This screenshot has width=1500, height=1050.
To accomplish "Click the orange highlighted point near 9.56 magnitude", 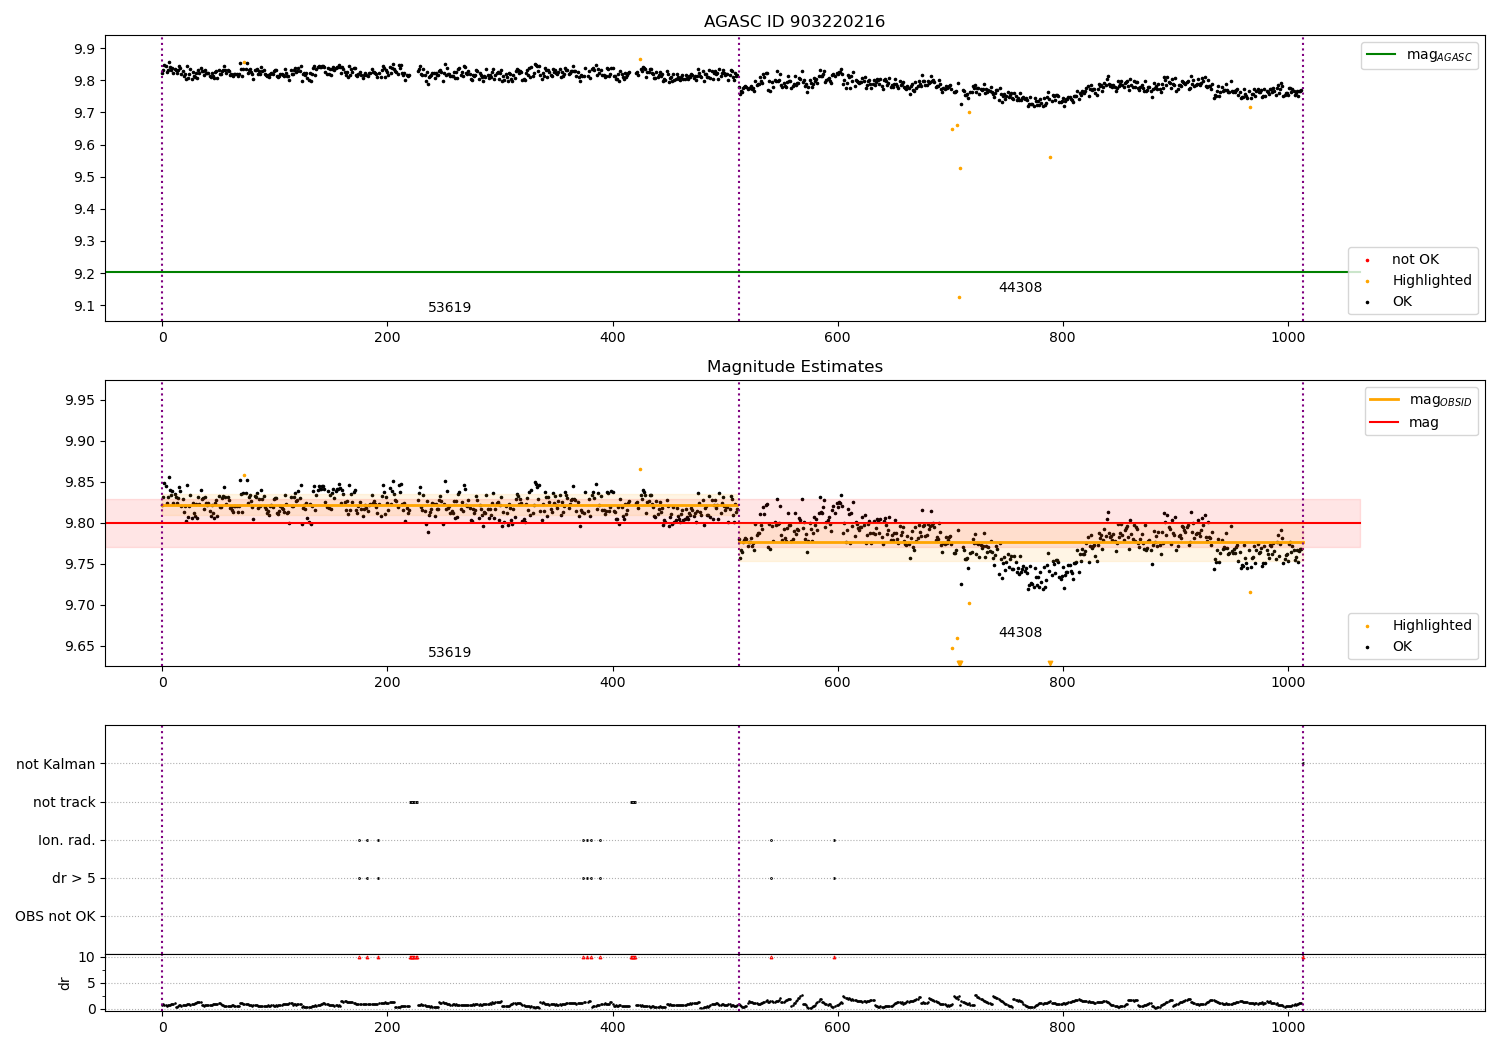I will point(1050,157).
